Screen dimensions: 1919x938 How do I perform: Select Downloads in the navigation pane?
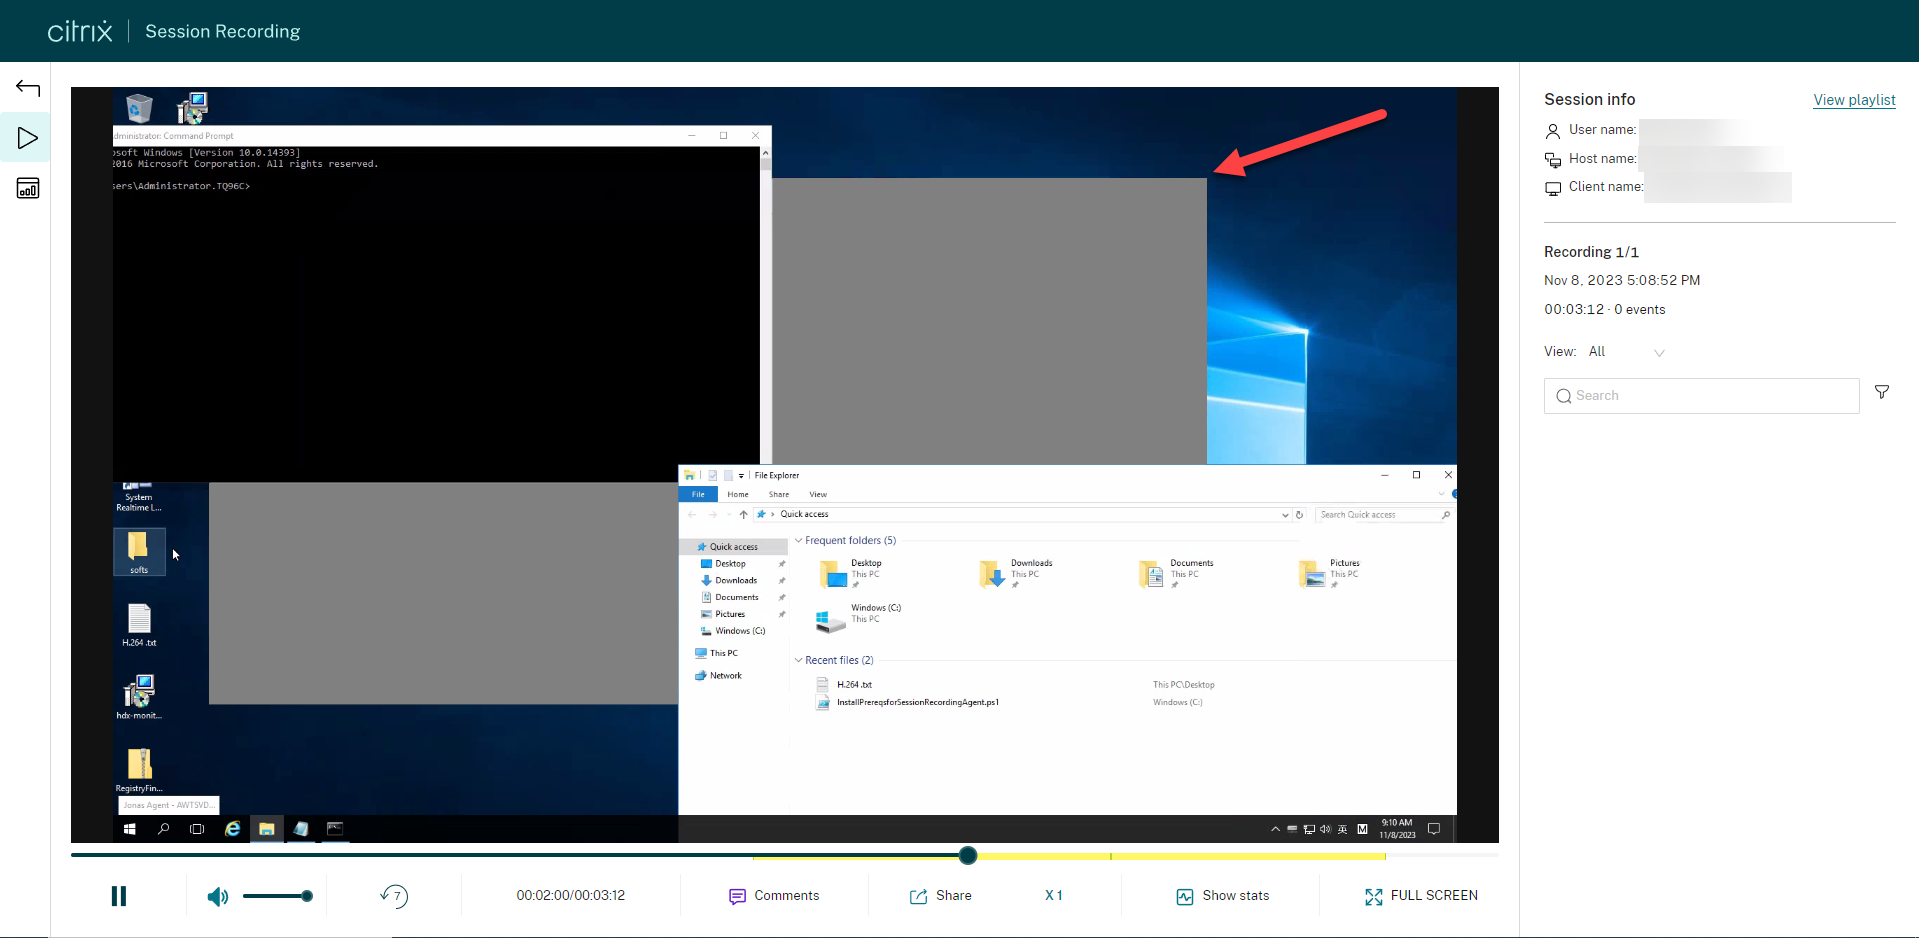coord(736,581)
